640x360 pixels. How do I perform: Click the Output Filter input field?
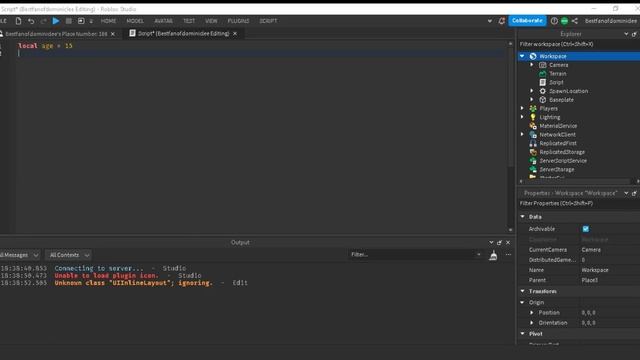tap(416, 255)
